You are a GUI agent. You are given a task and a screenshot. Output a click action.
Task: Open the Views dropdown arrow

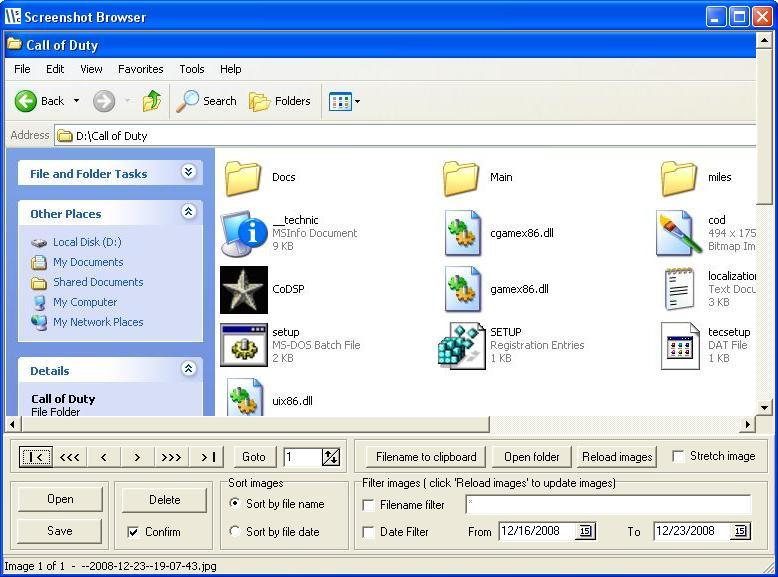[357, 101]
